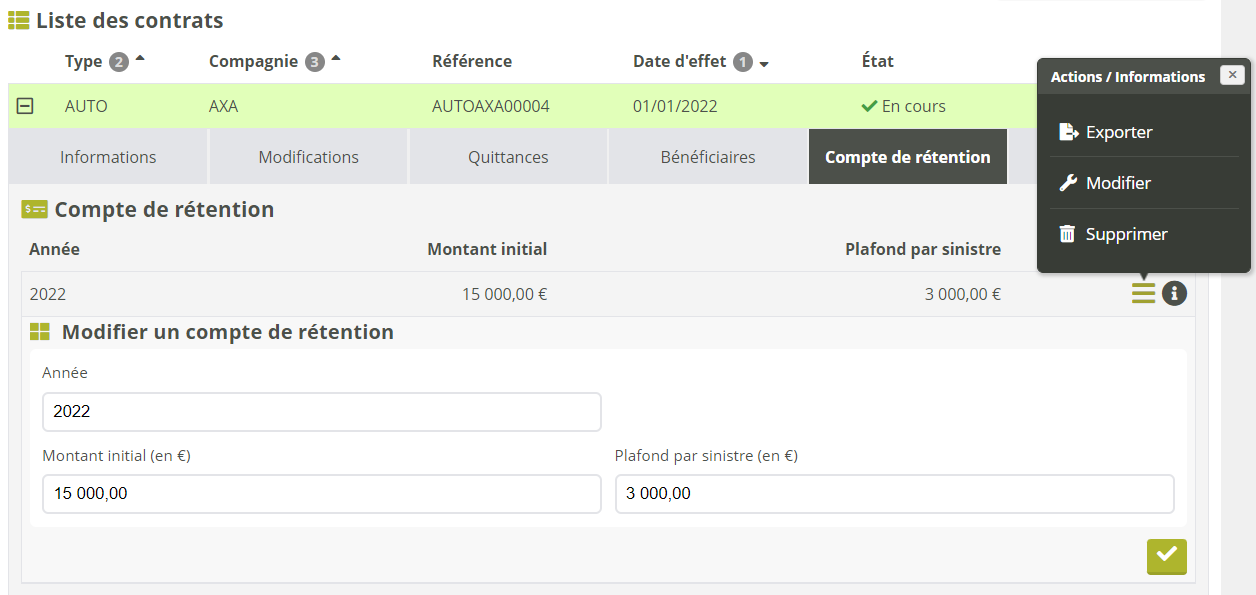
Task: Choose Supprimer in the actions popup
Action: [x=1126, y=234]
